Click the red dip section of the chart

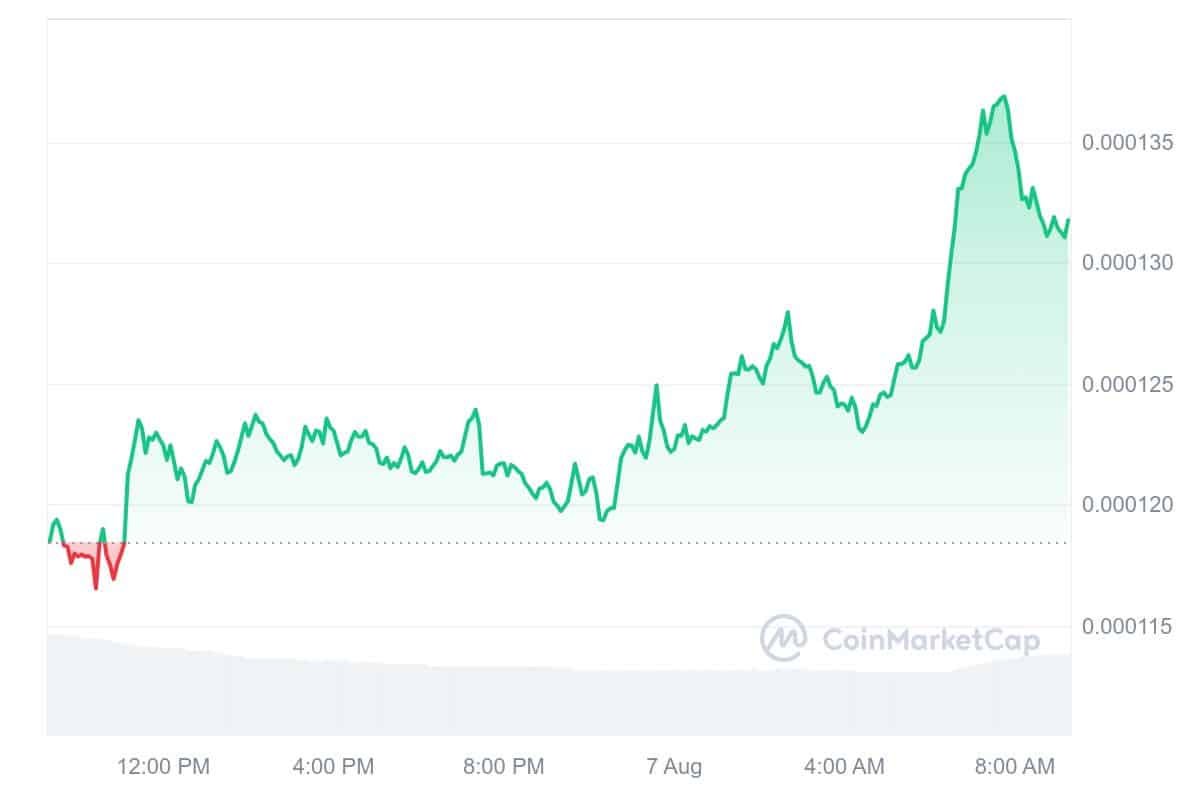click(92, 560)
